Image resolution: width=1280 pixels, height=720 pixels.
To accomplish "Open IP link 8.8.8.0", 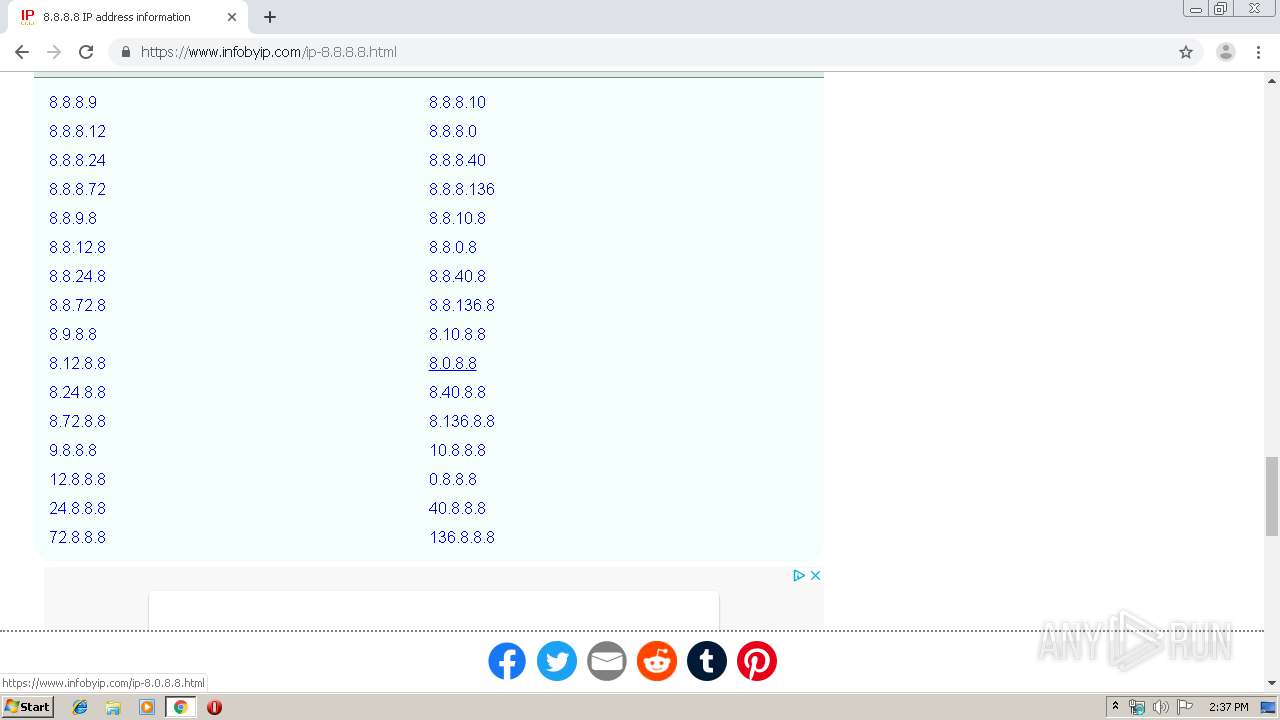I will [x=453, y=131].
